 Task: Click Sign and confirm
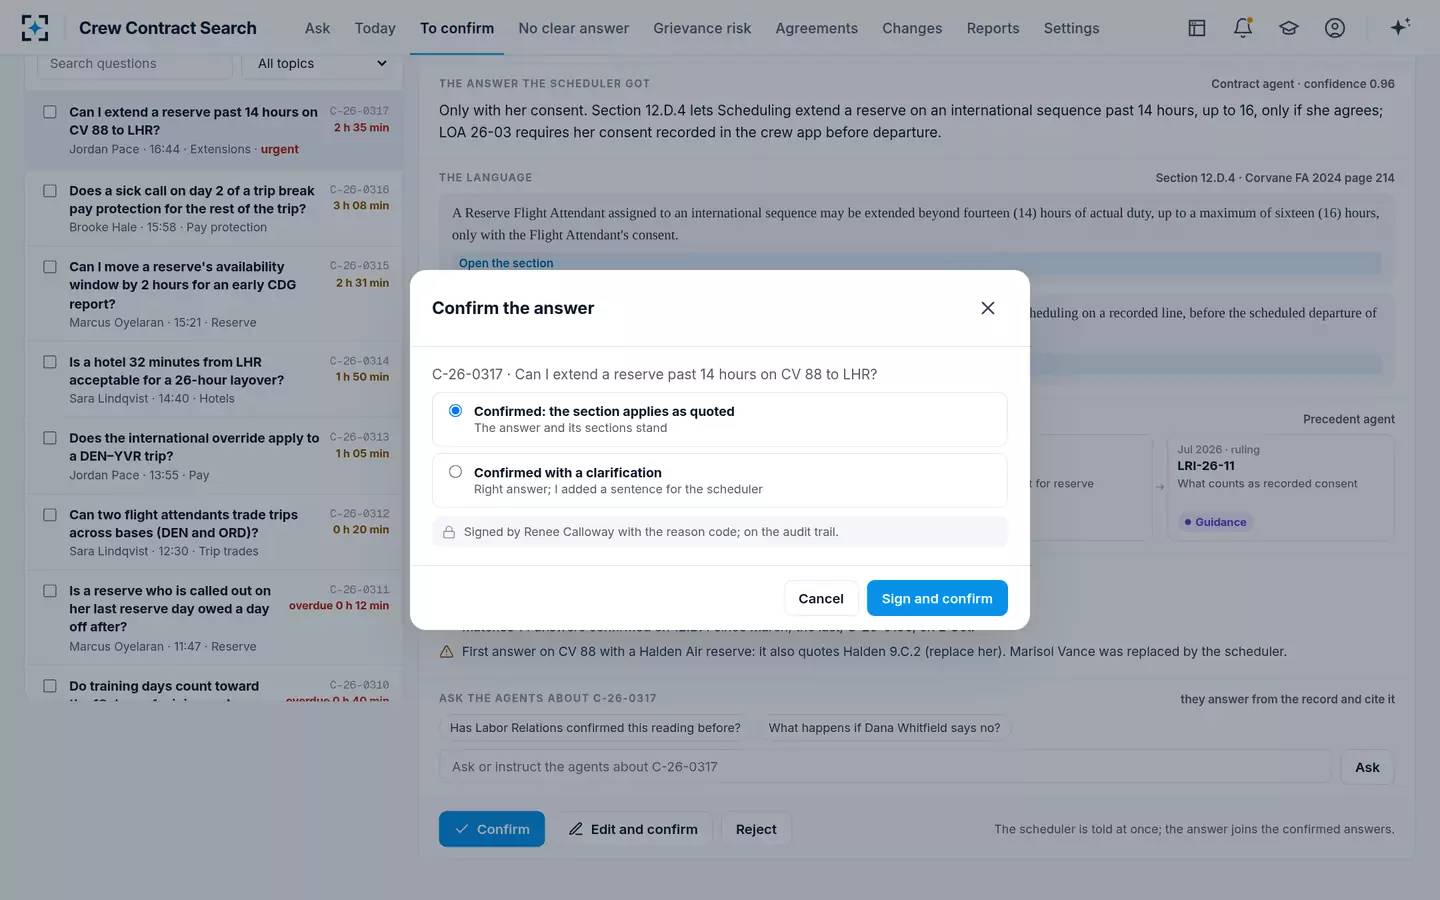[937, 598]
